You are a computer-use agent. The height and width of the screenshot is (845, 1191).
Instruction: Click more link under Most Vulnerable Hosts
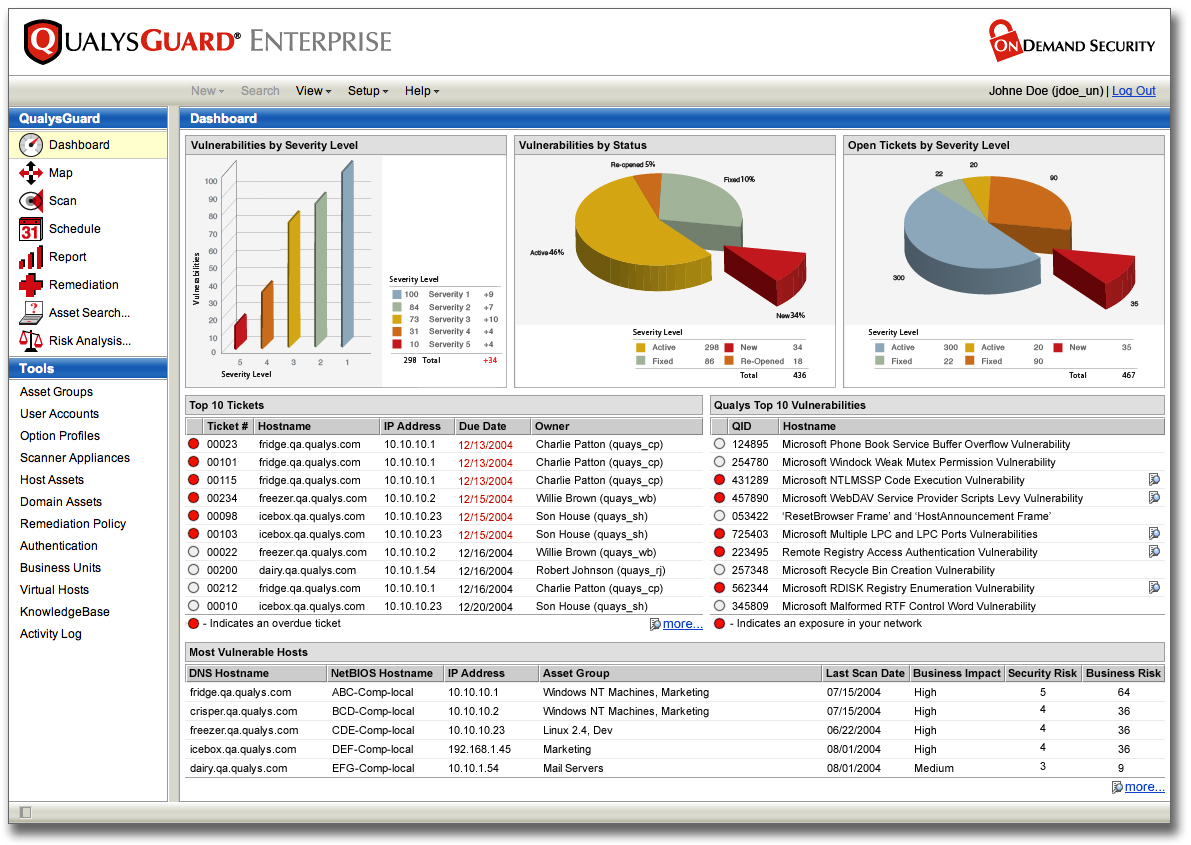(1144, 787)
